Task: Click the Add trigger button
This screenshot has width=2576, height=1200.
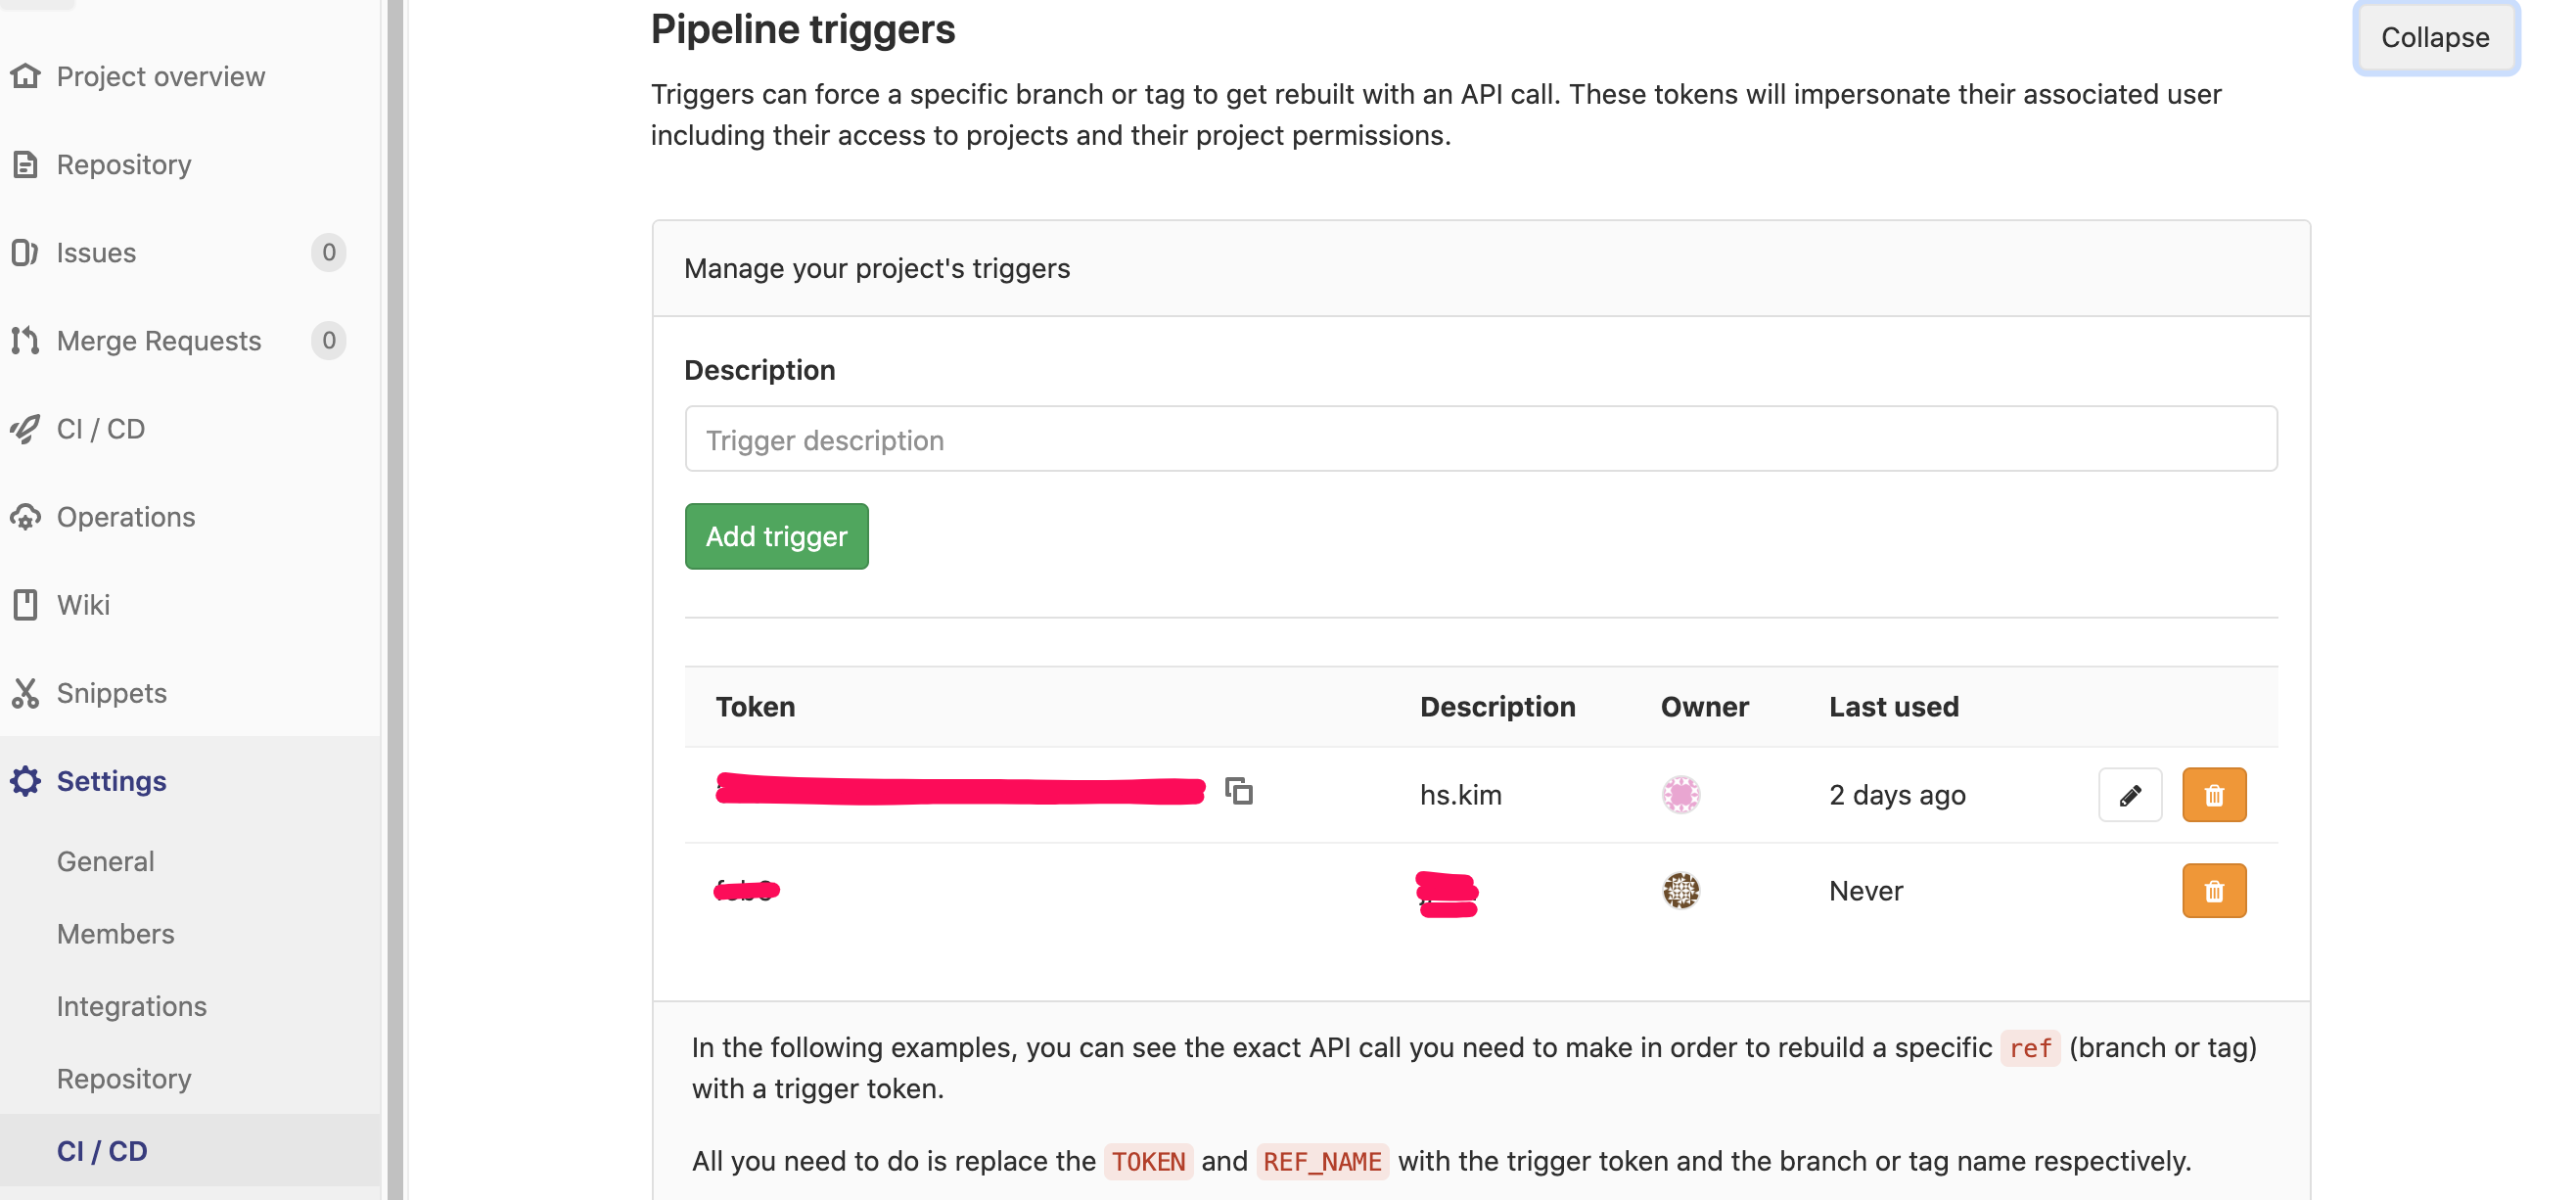Action: [776, 537]
